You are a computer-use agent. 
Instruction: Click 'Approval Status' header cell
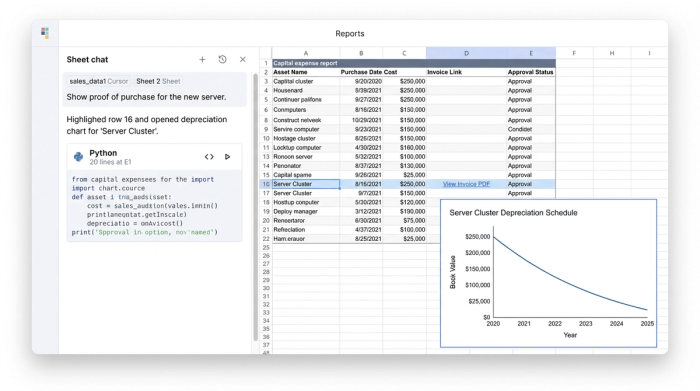tap(531, 72)
